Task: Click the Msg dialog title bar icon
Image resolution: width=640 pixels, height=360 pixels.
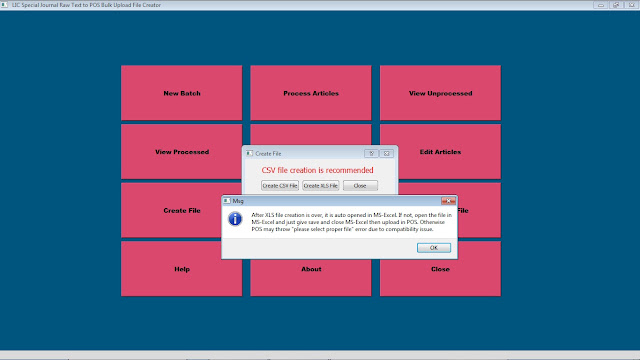Action: point(227,201)
